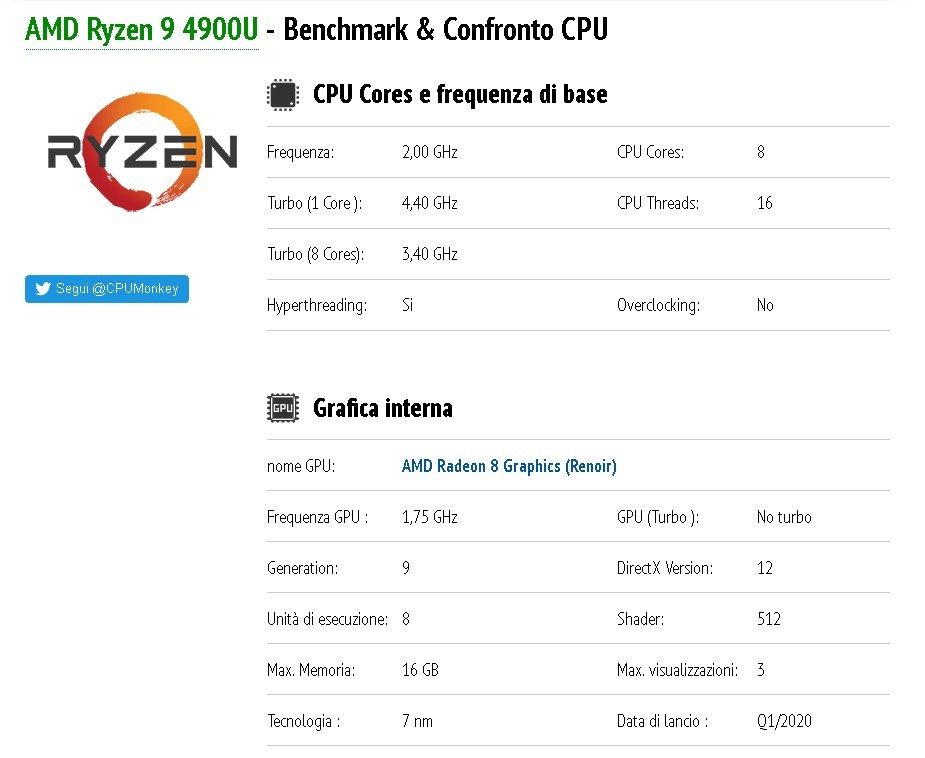Open AMD Radeon 8 Graphics (Renoir) link
The height and width of the screenshot is (758, 925).
[x=509, y=466]
